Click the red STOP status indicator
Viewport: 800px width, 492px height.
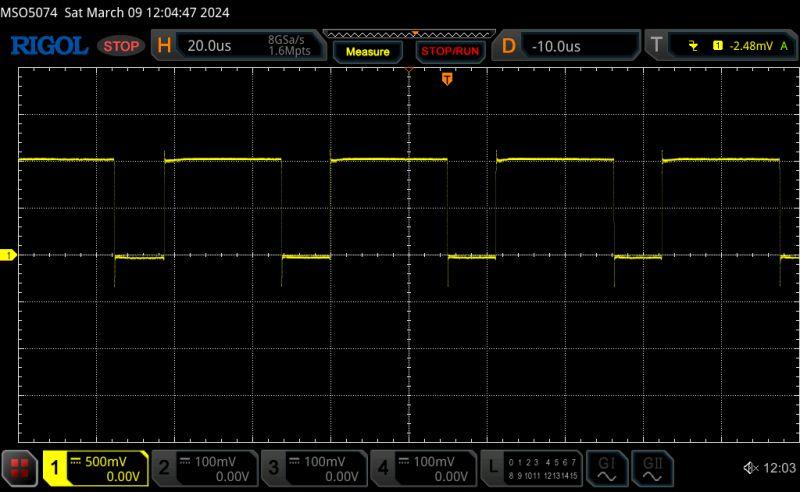tap(122, 46)
